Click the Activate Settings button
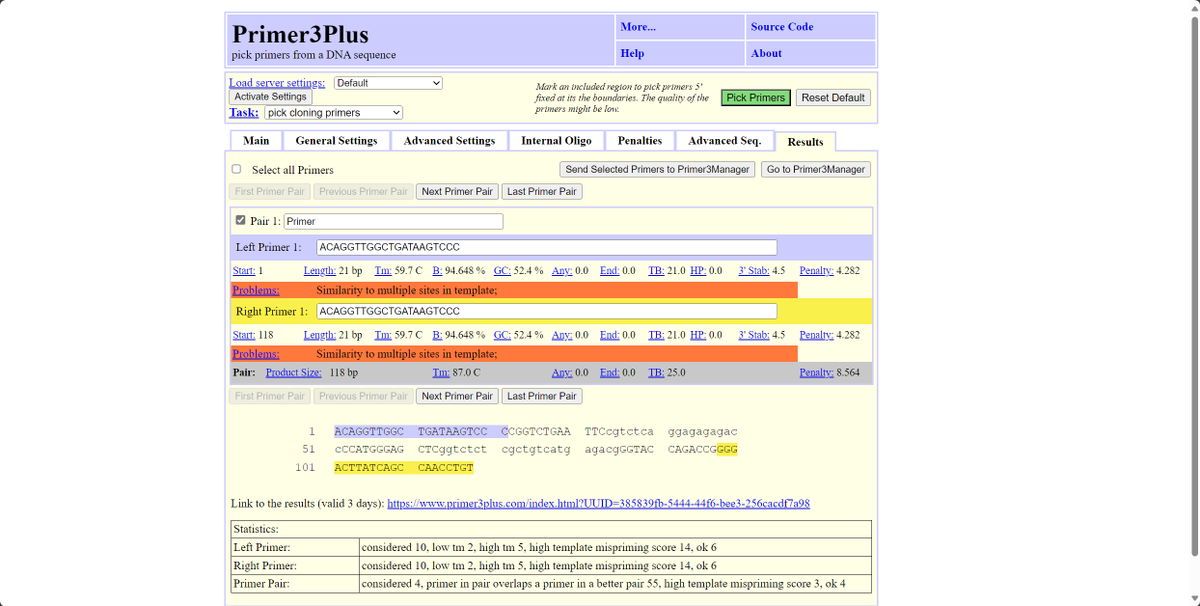The image size is (1200, 606). click(x=271, y=97)
